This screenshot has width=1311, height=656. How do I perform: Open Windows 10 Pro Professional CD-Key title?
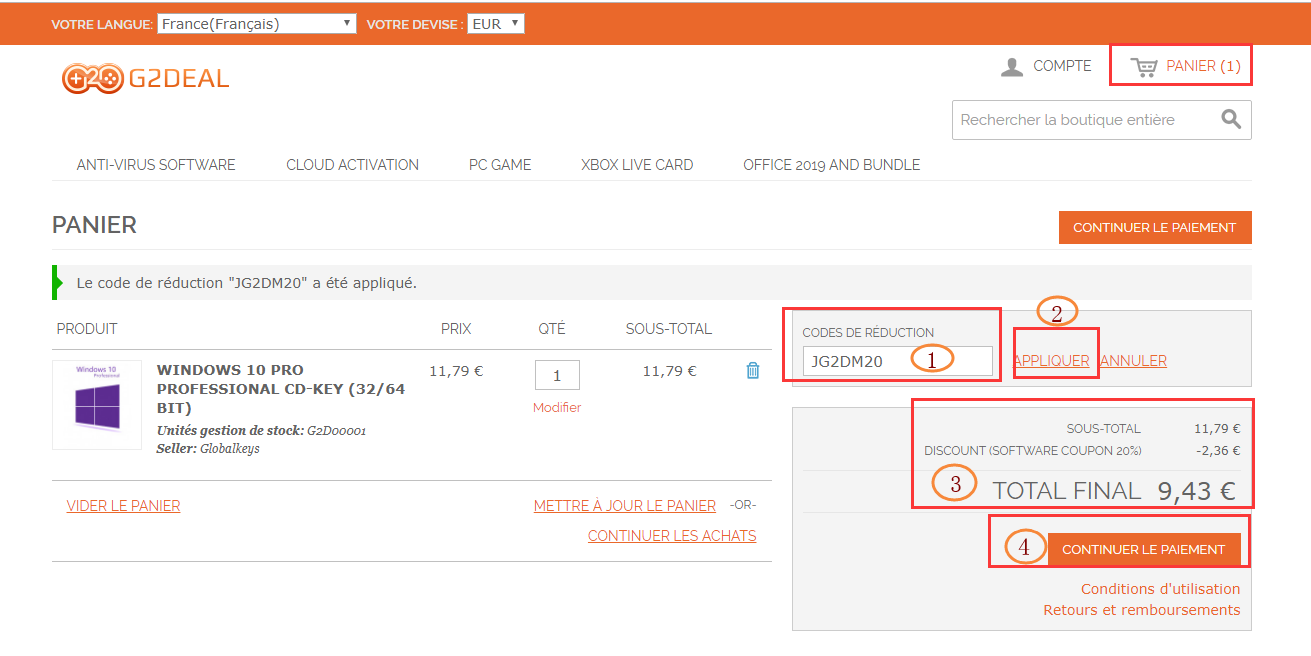pos(281,389)
